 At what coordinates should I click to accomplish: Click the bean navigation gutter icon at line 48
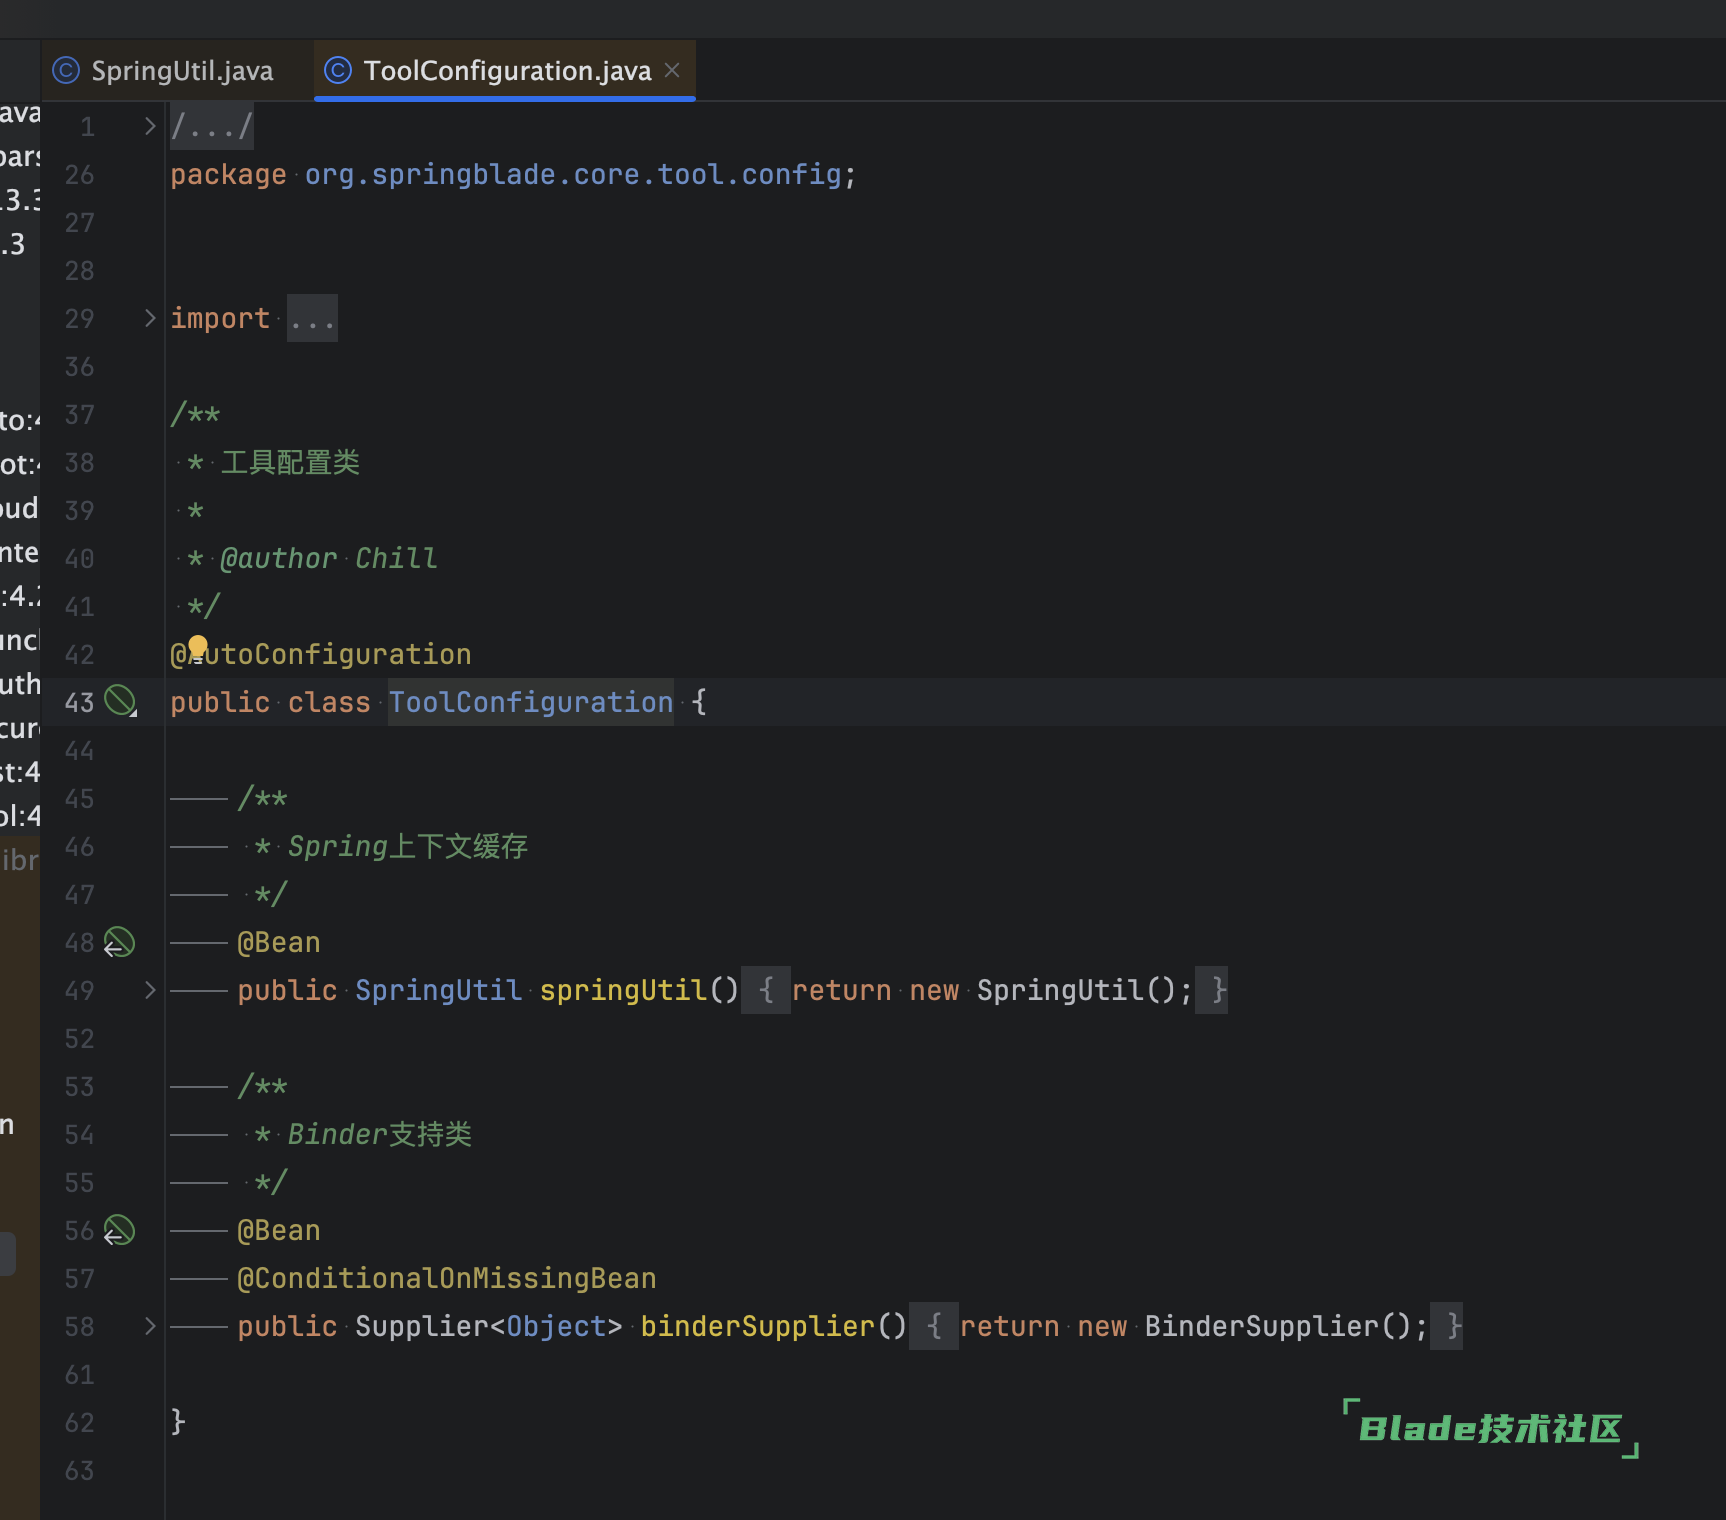pyautogui.click(x=119, y=942)
